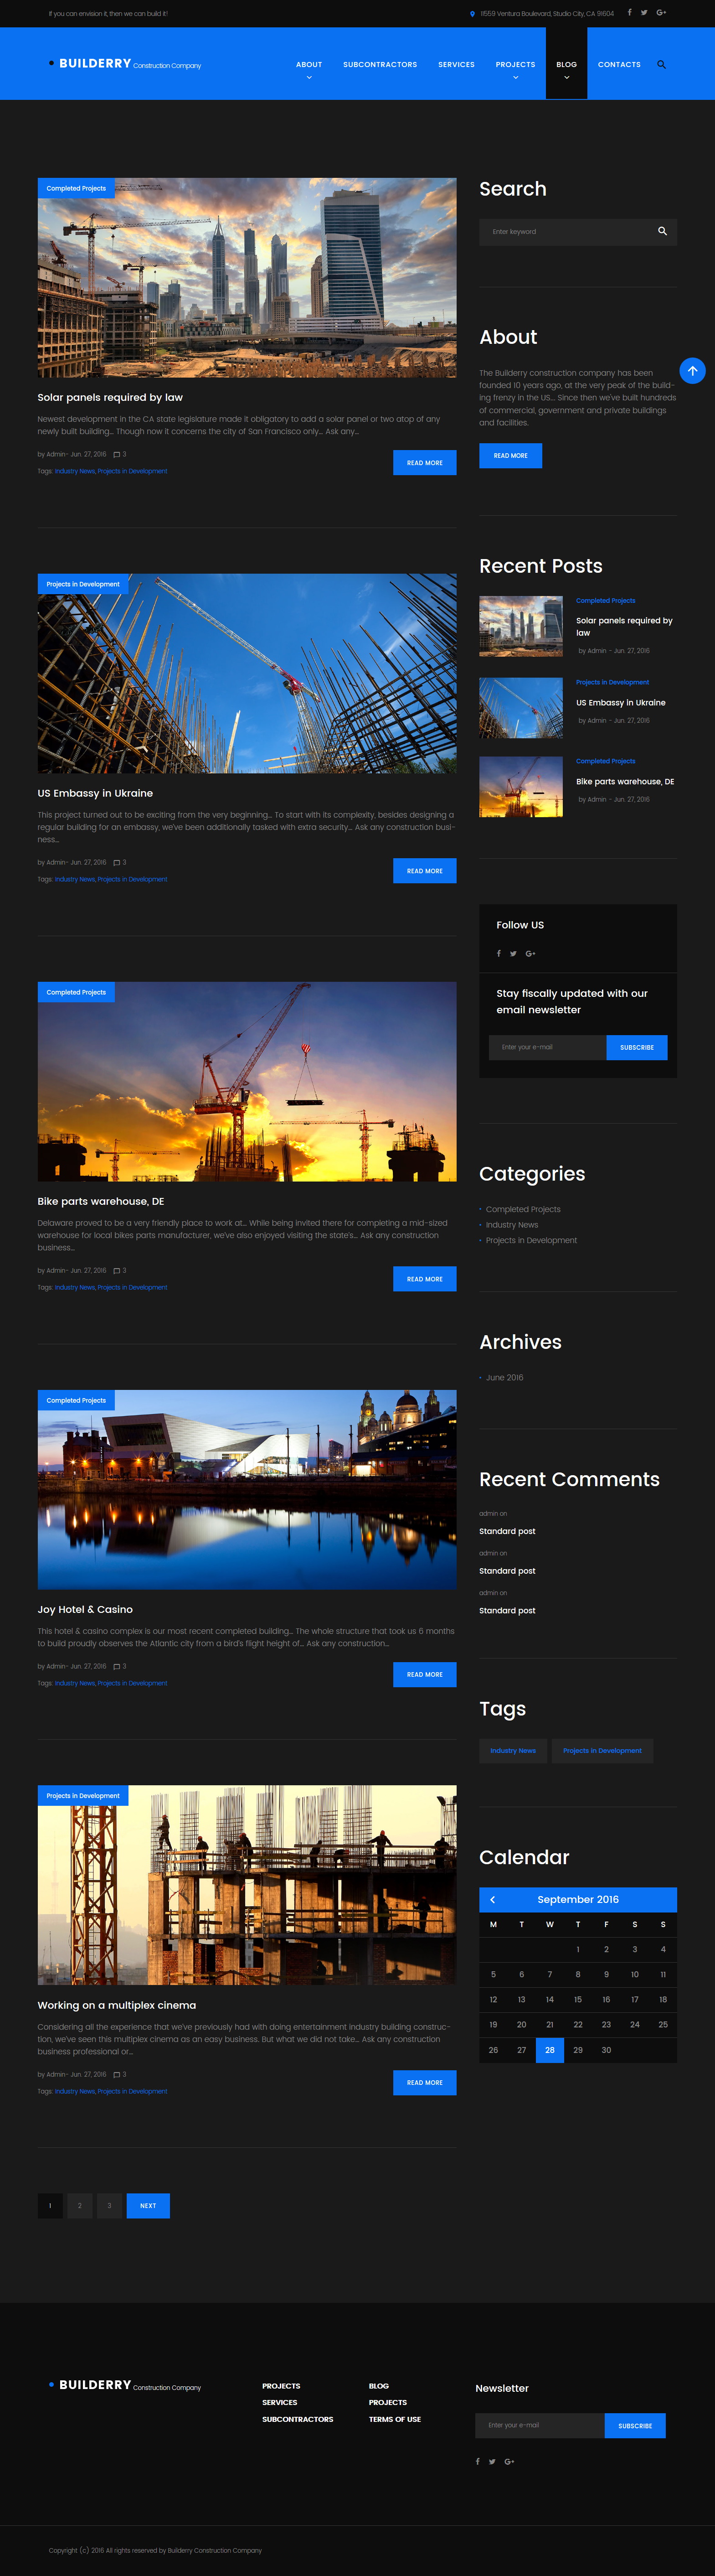
Task: Click footer newsletter e-mail field
Action: [540, 2425]
